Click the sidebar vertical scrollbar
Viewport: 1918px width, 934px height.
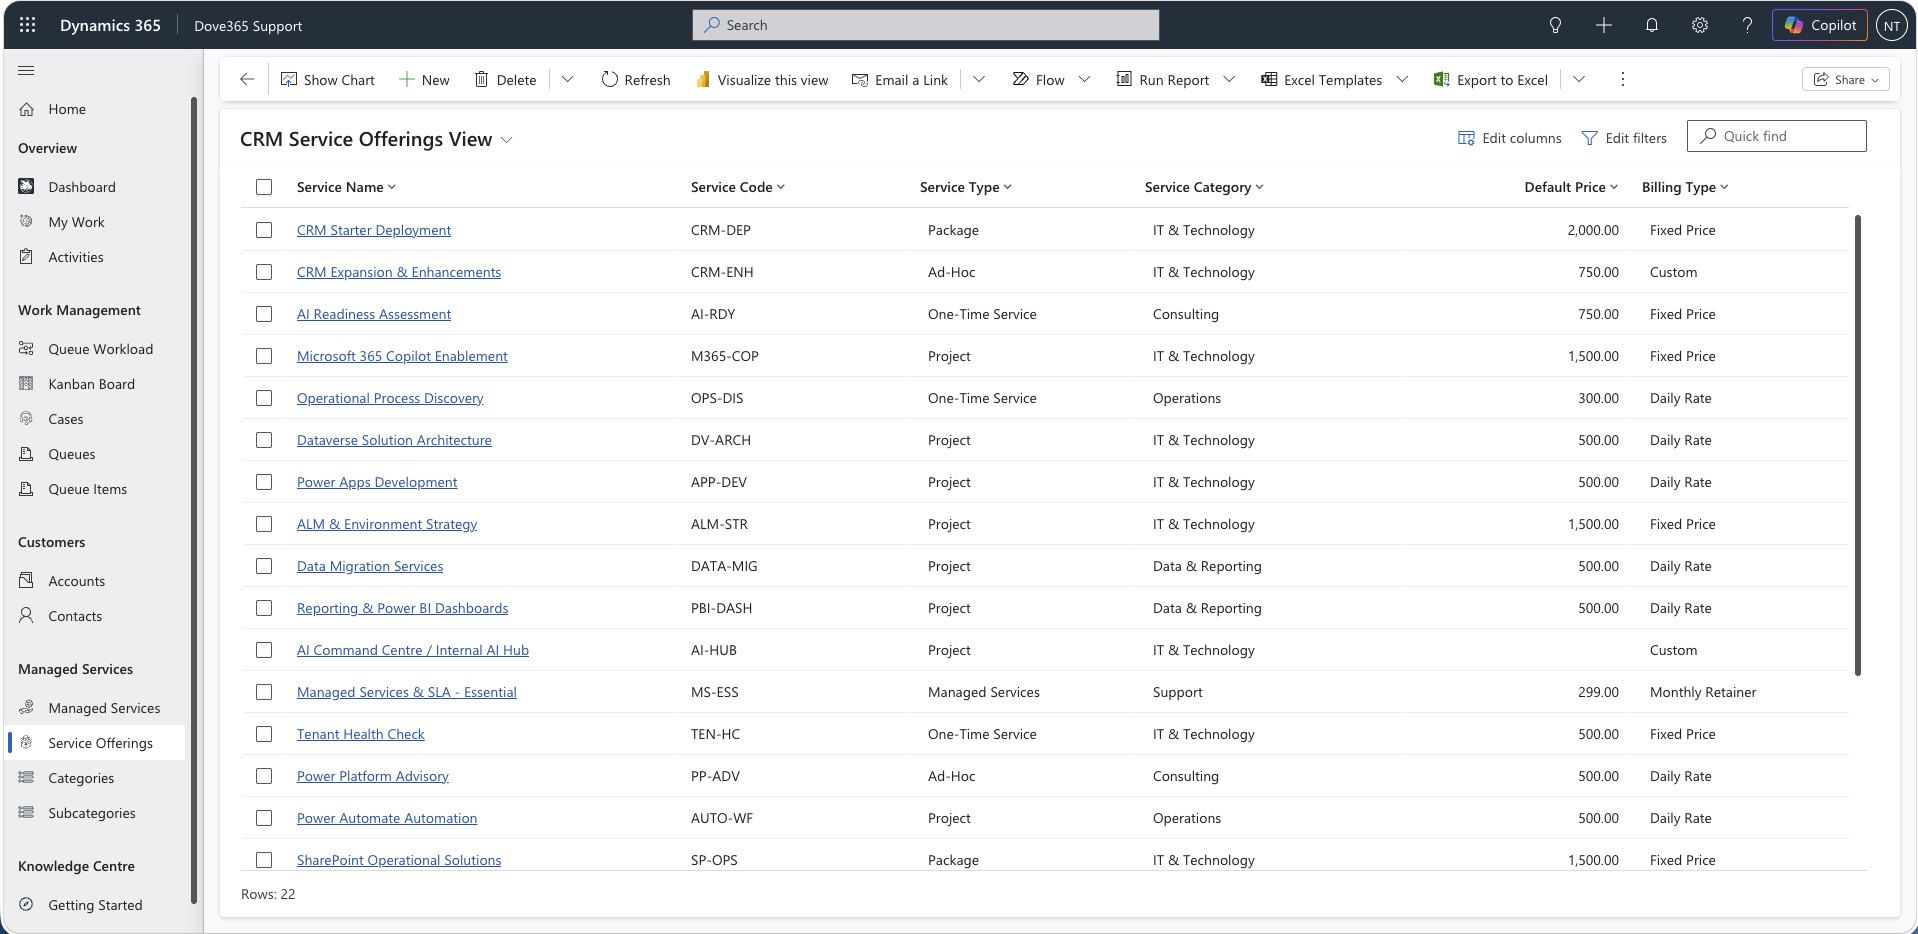tap(194, 500)
